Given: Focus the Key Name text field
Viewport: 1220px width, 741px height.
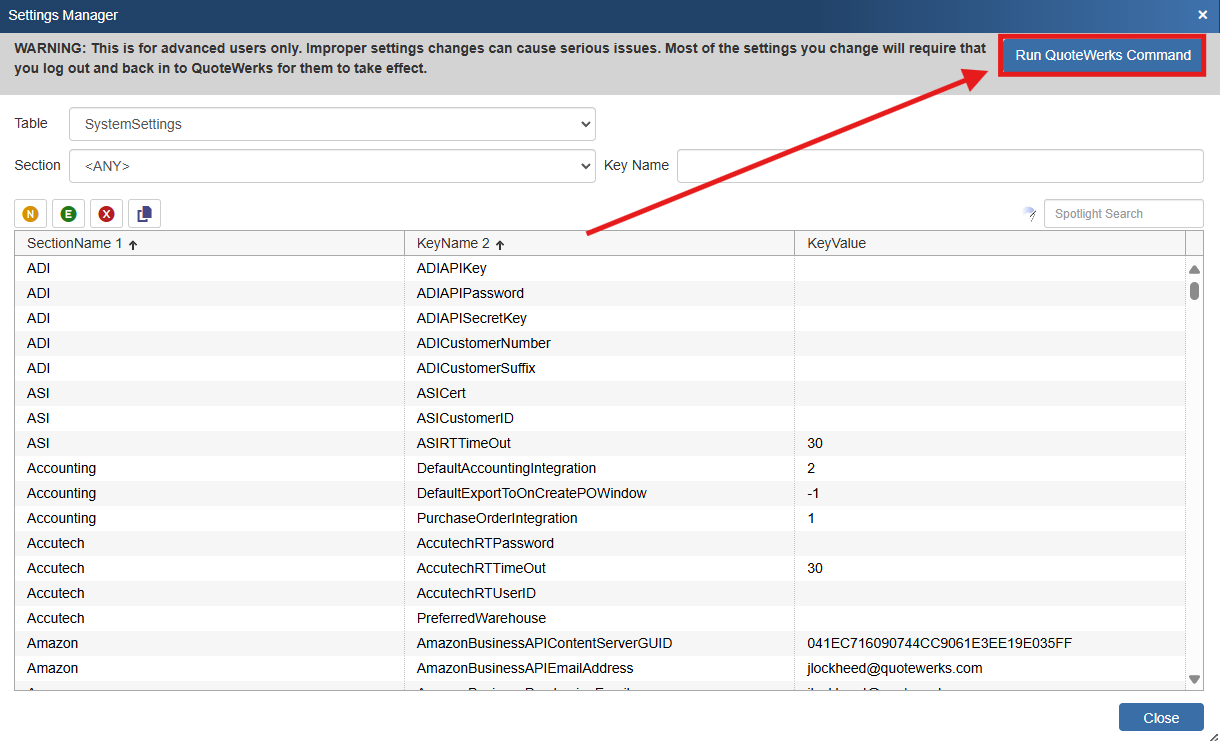Looking at the screenshot, I should [x=939, y=166].
